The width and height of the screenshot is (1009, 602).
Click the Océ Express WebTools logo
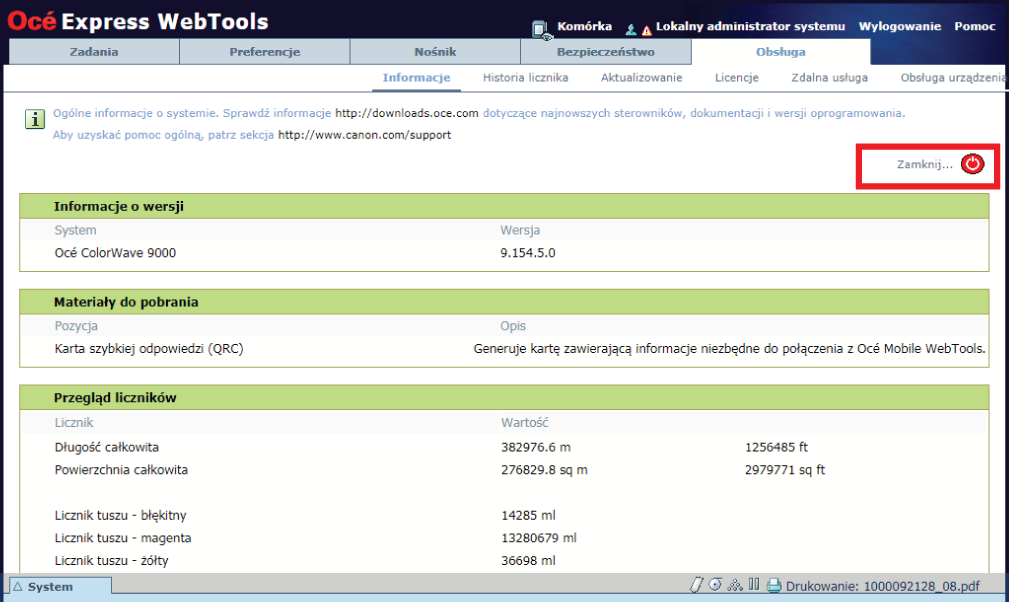point(138,21)
